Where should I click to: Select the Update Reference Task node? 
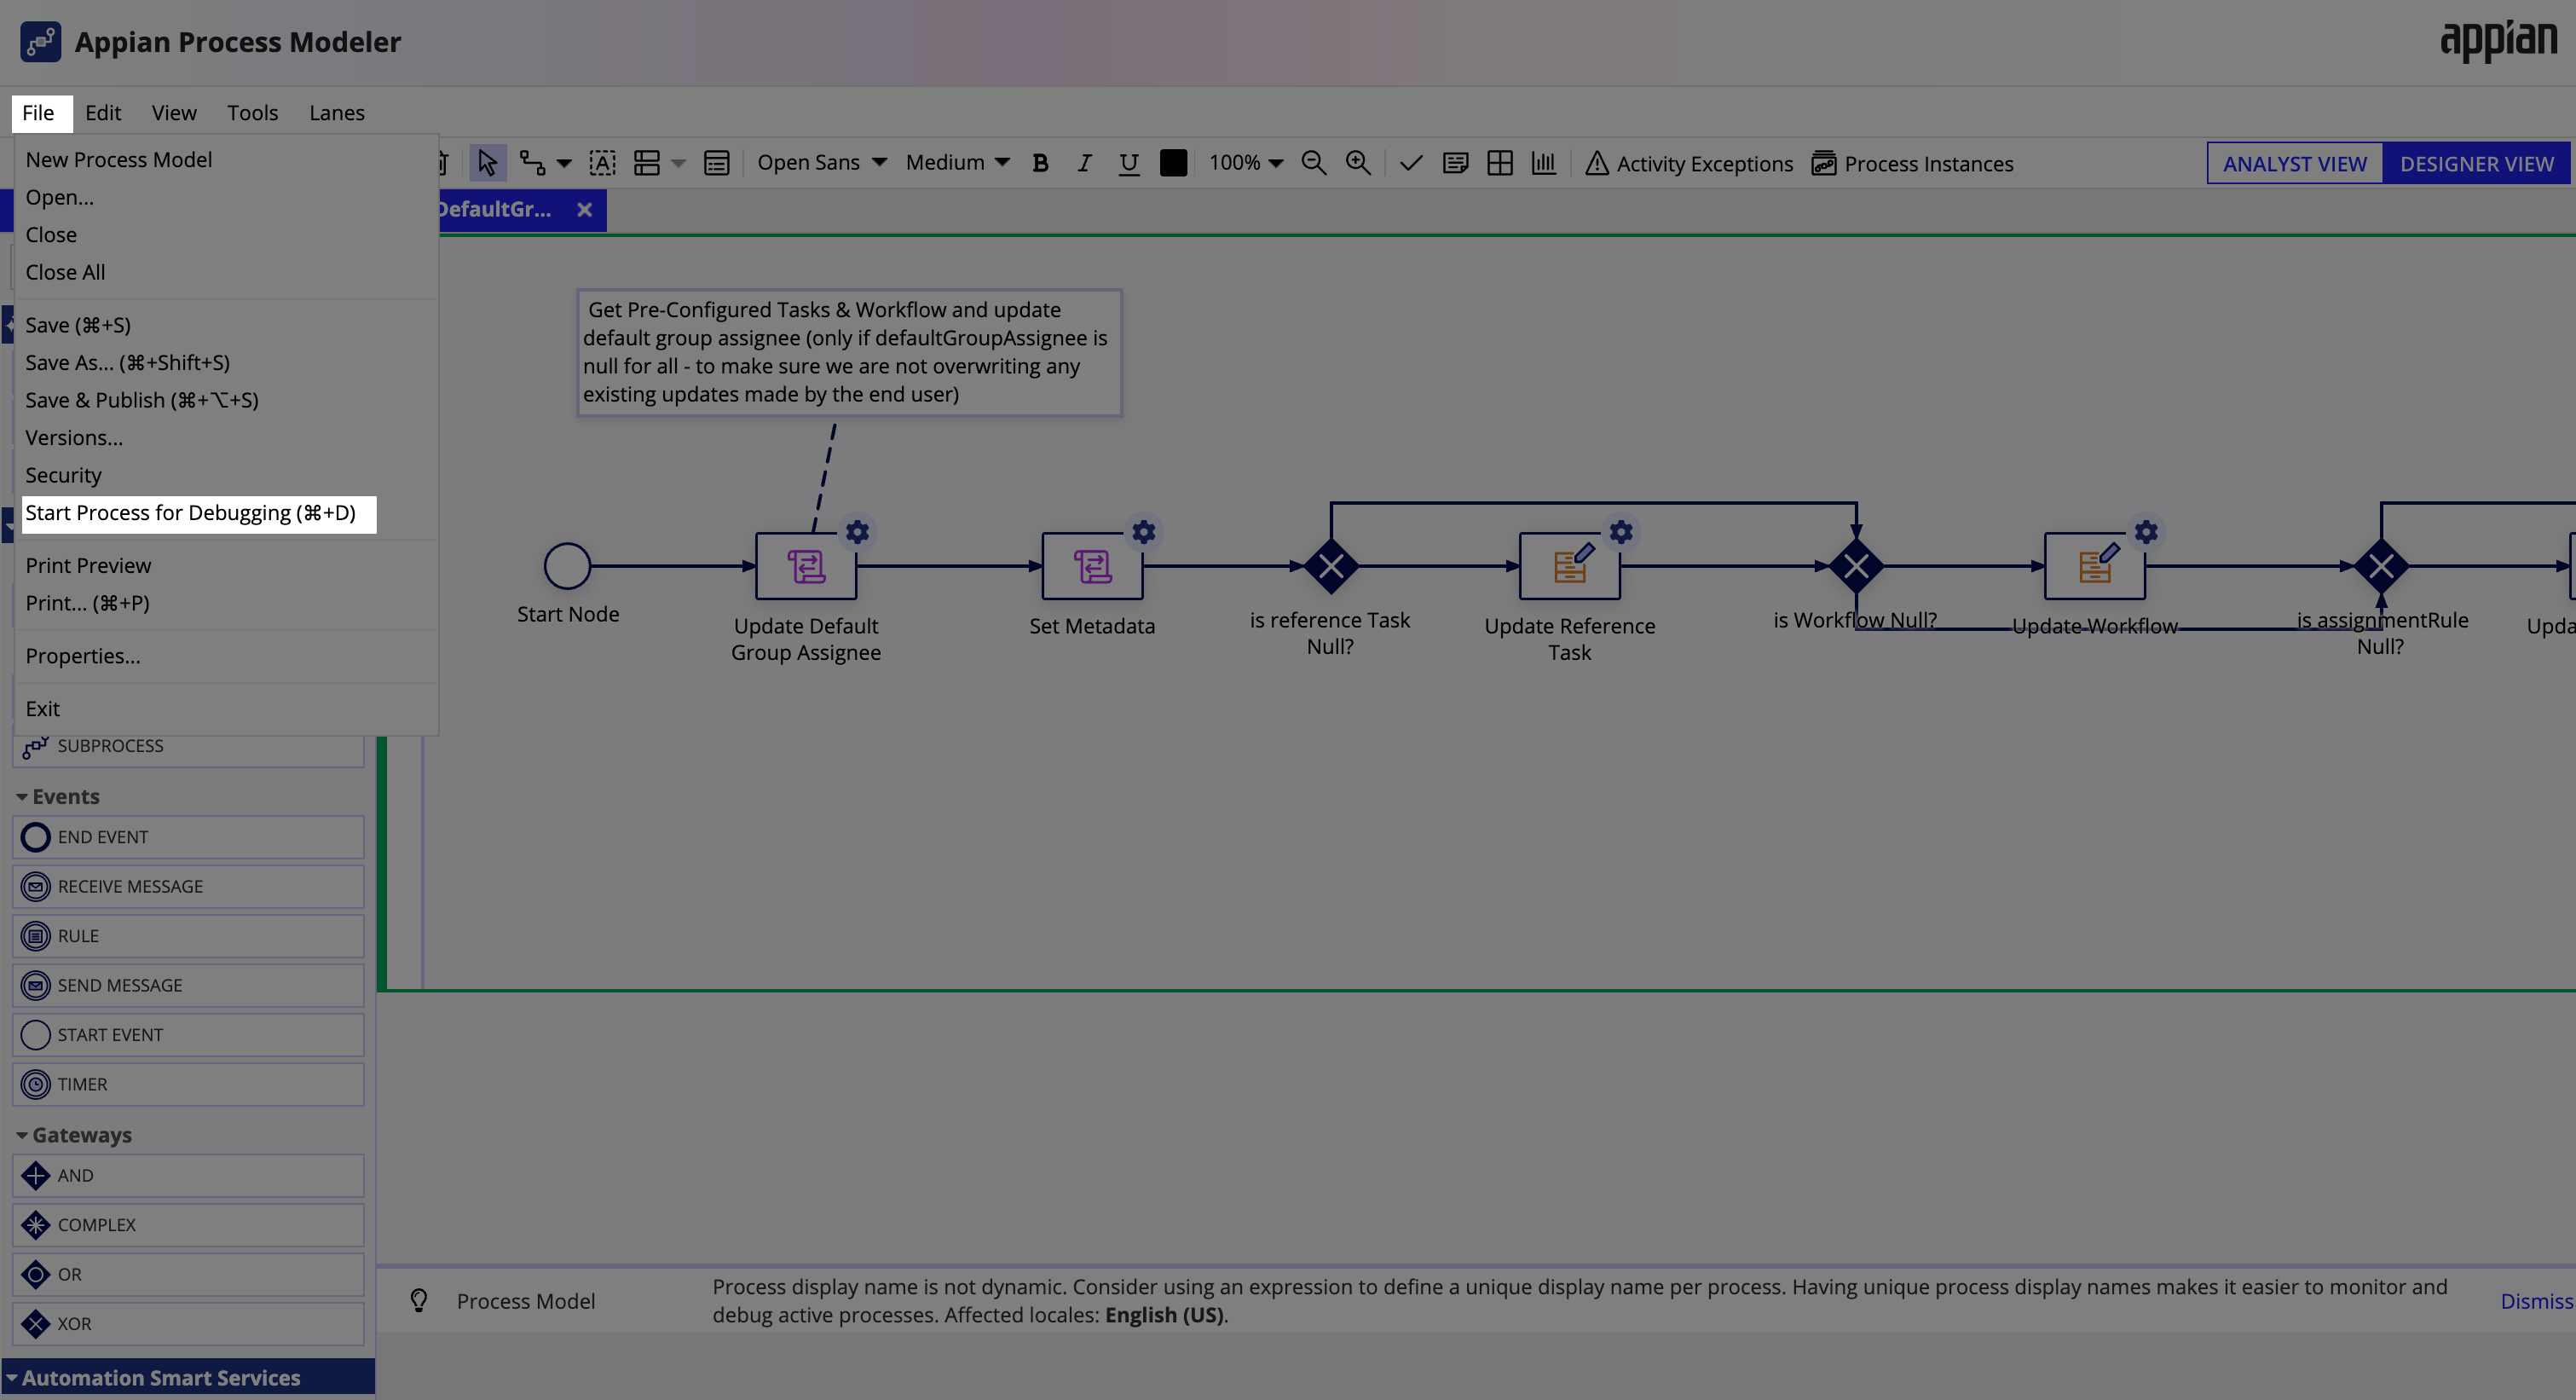[x=1570, y=566]
